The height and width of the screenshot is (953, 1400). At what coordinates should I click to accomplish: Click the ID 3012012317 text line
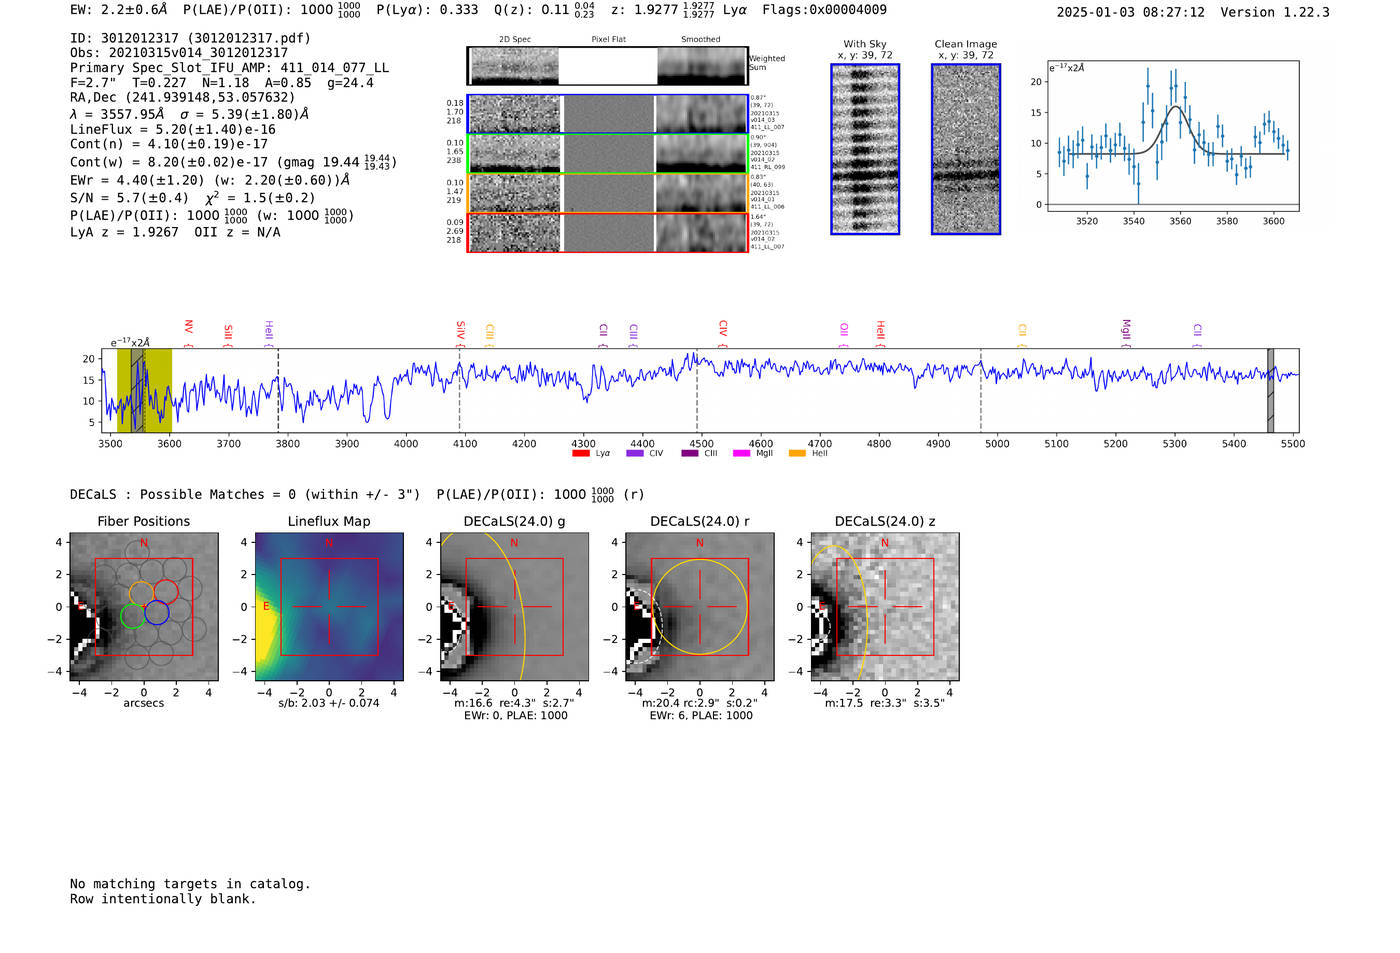190,38
